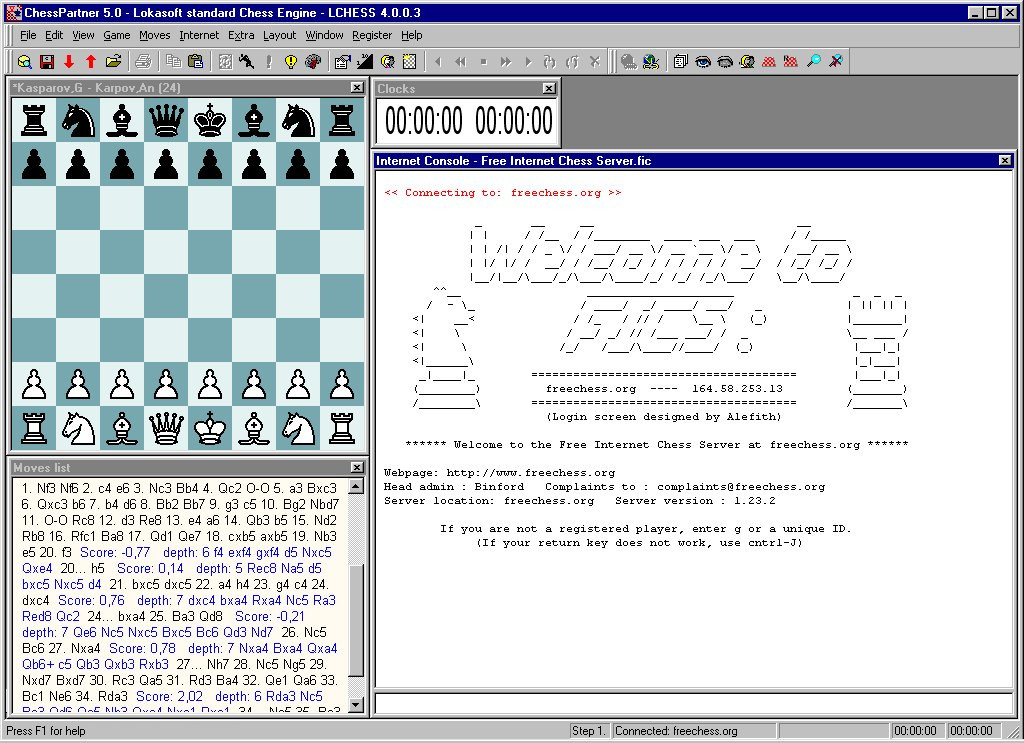Step one move back with the arrow icon

439,61
